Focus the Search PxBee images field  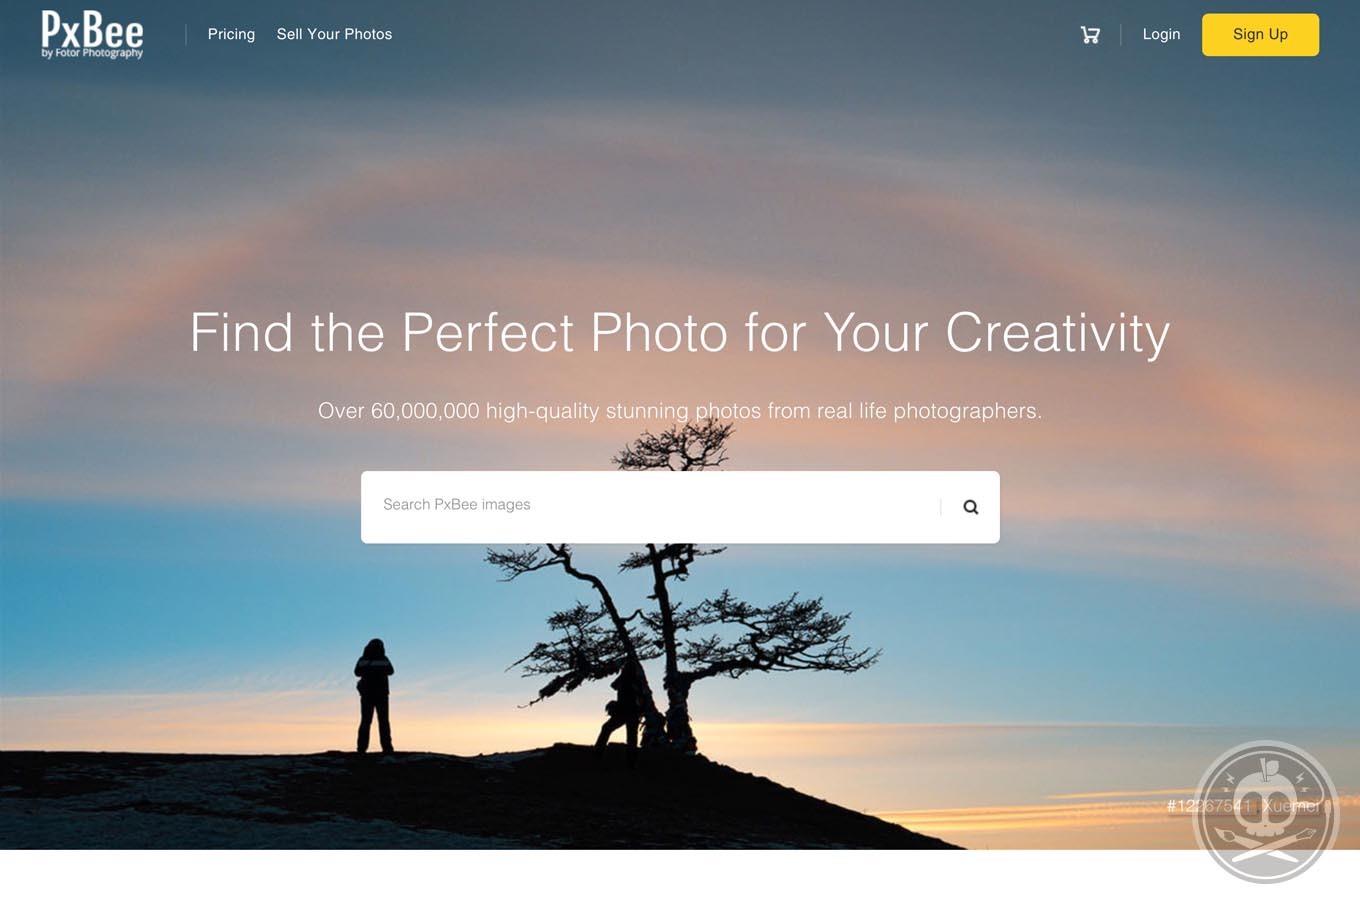tap(650, 507)
